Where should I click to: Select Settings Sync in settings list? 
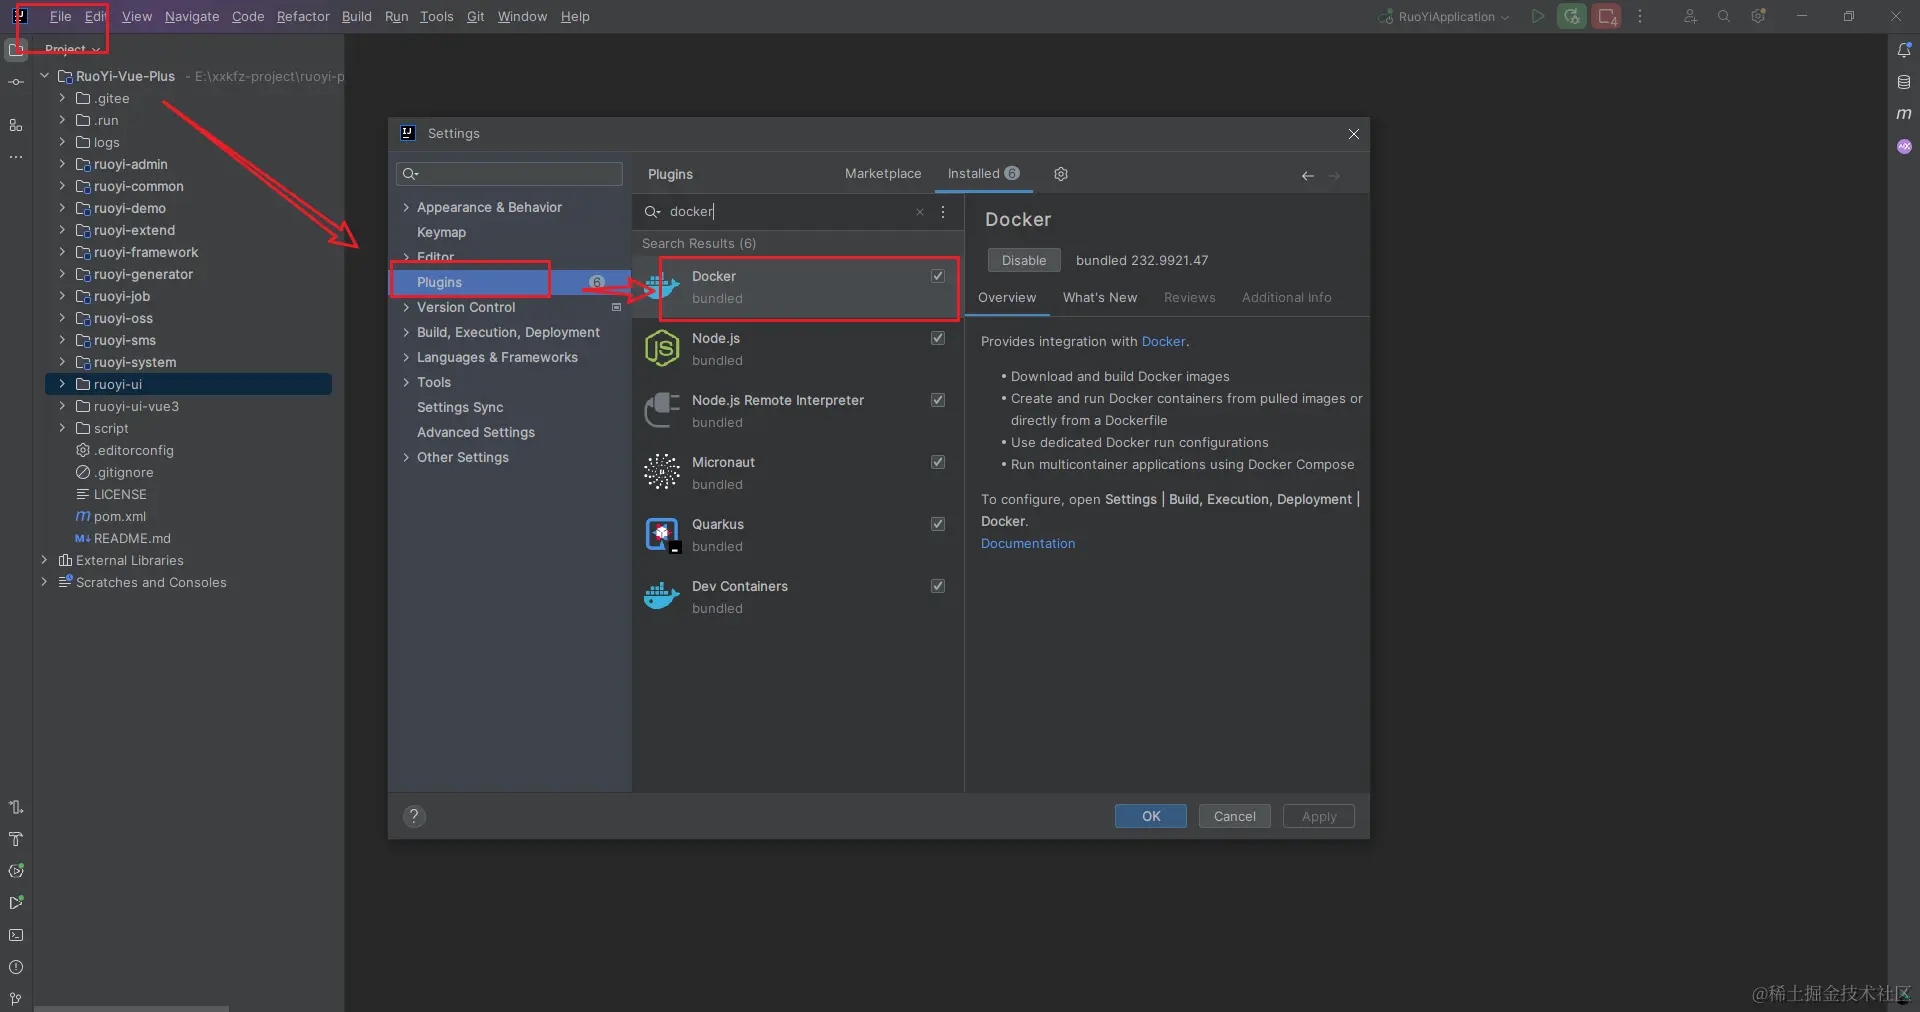pos(460,408)
